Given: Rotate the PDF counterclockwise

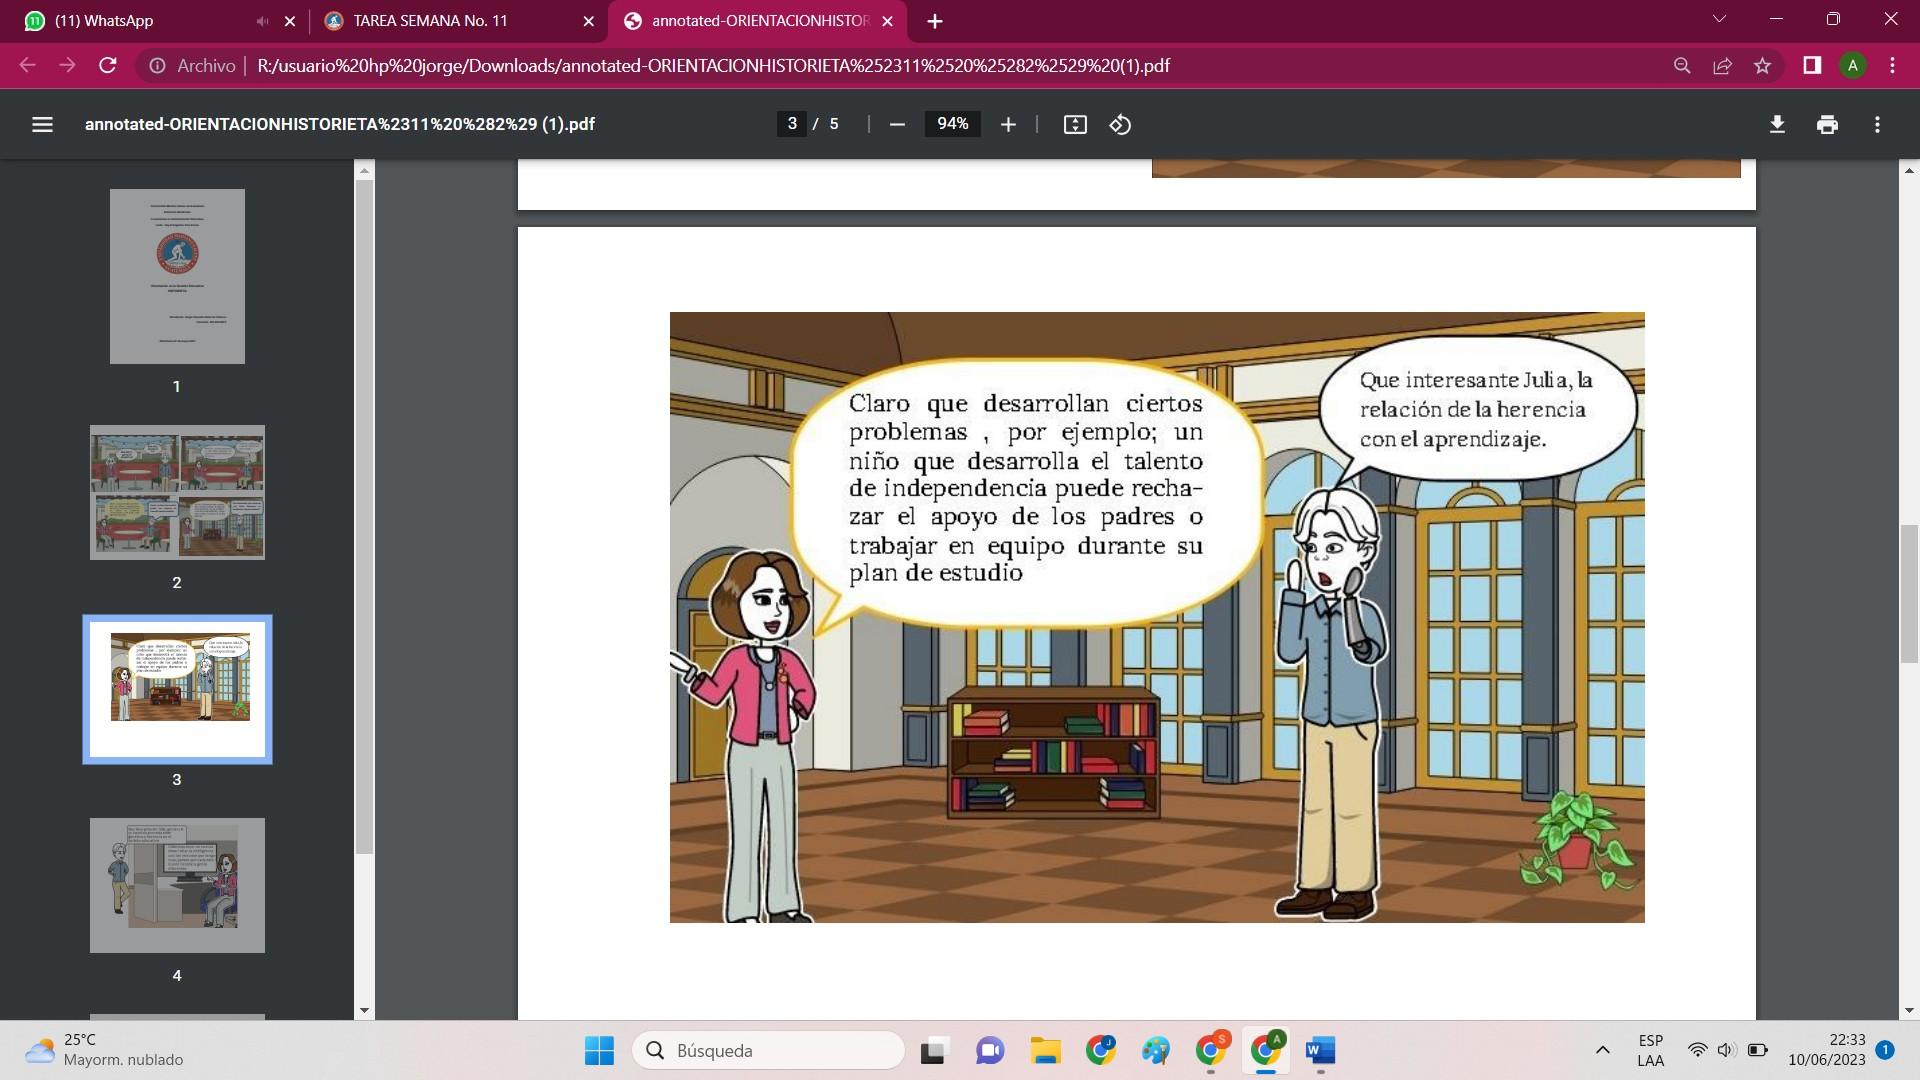Looking at the screenshot, I should (1120, 124).
